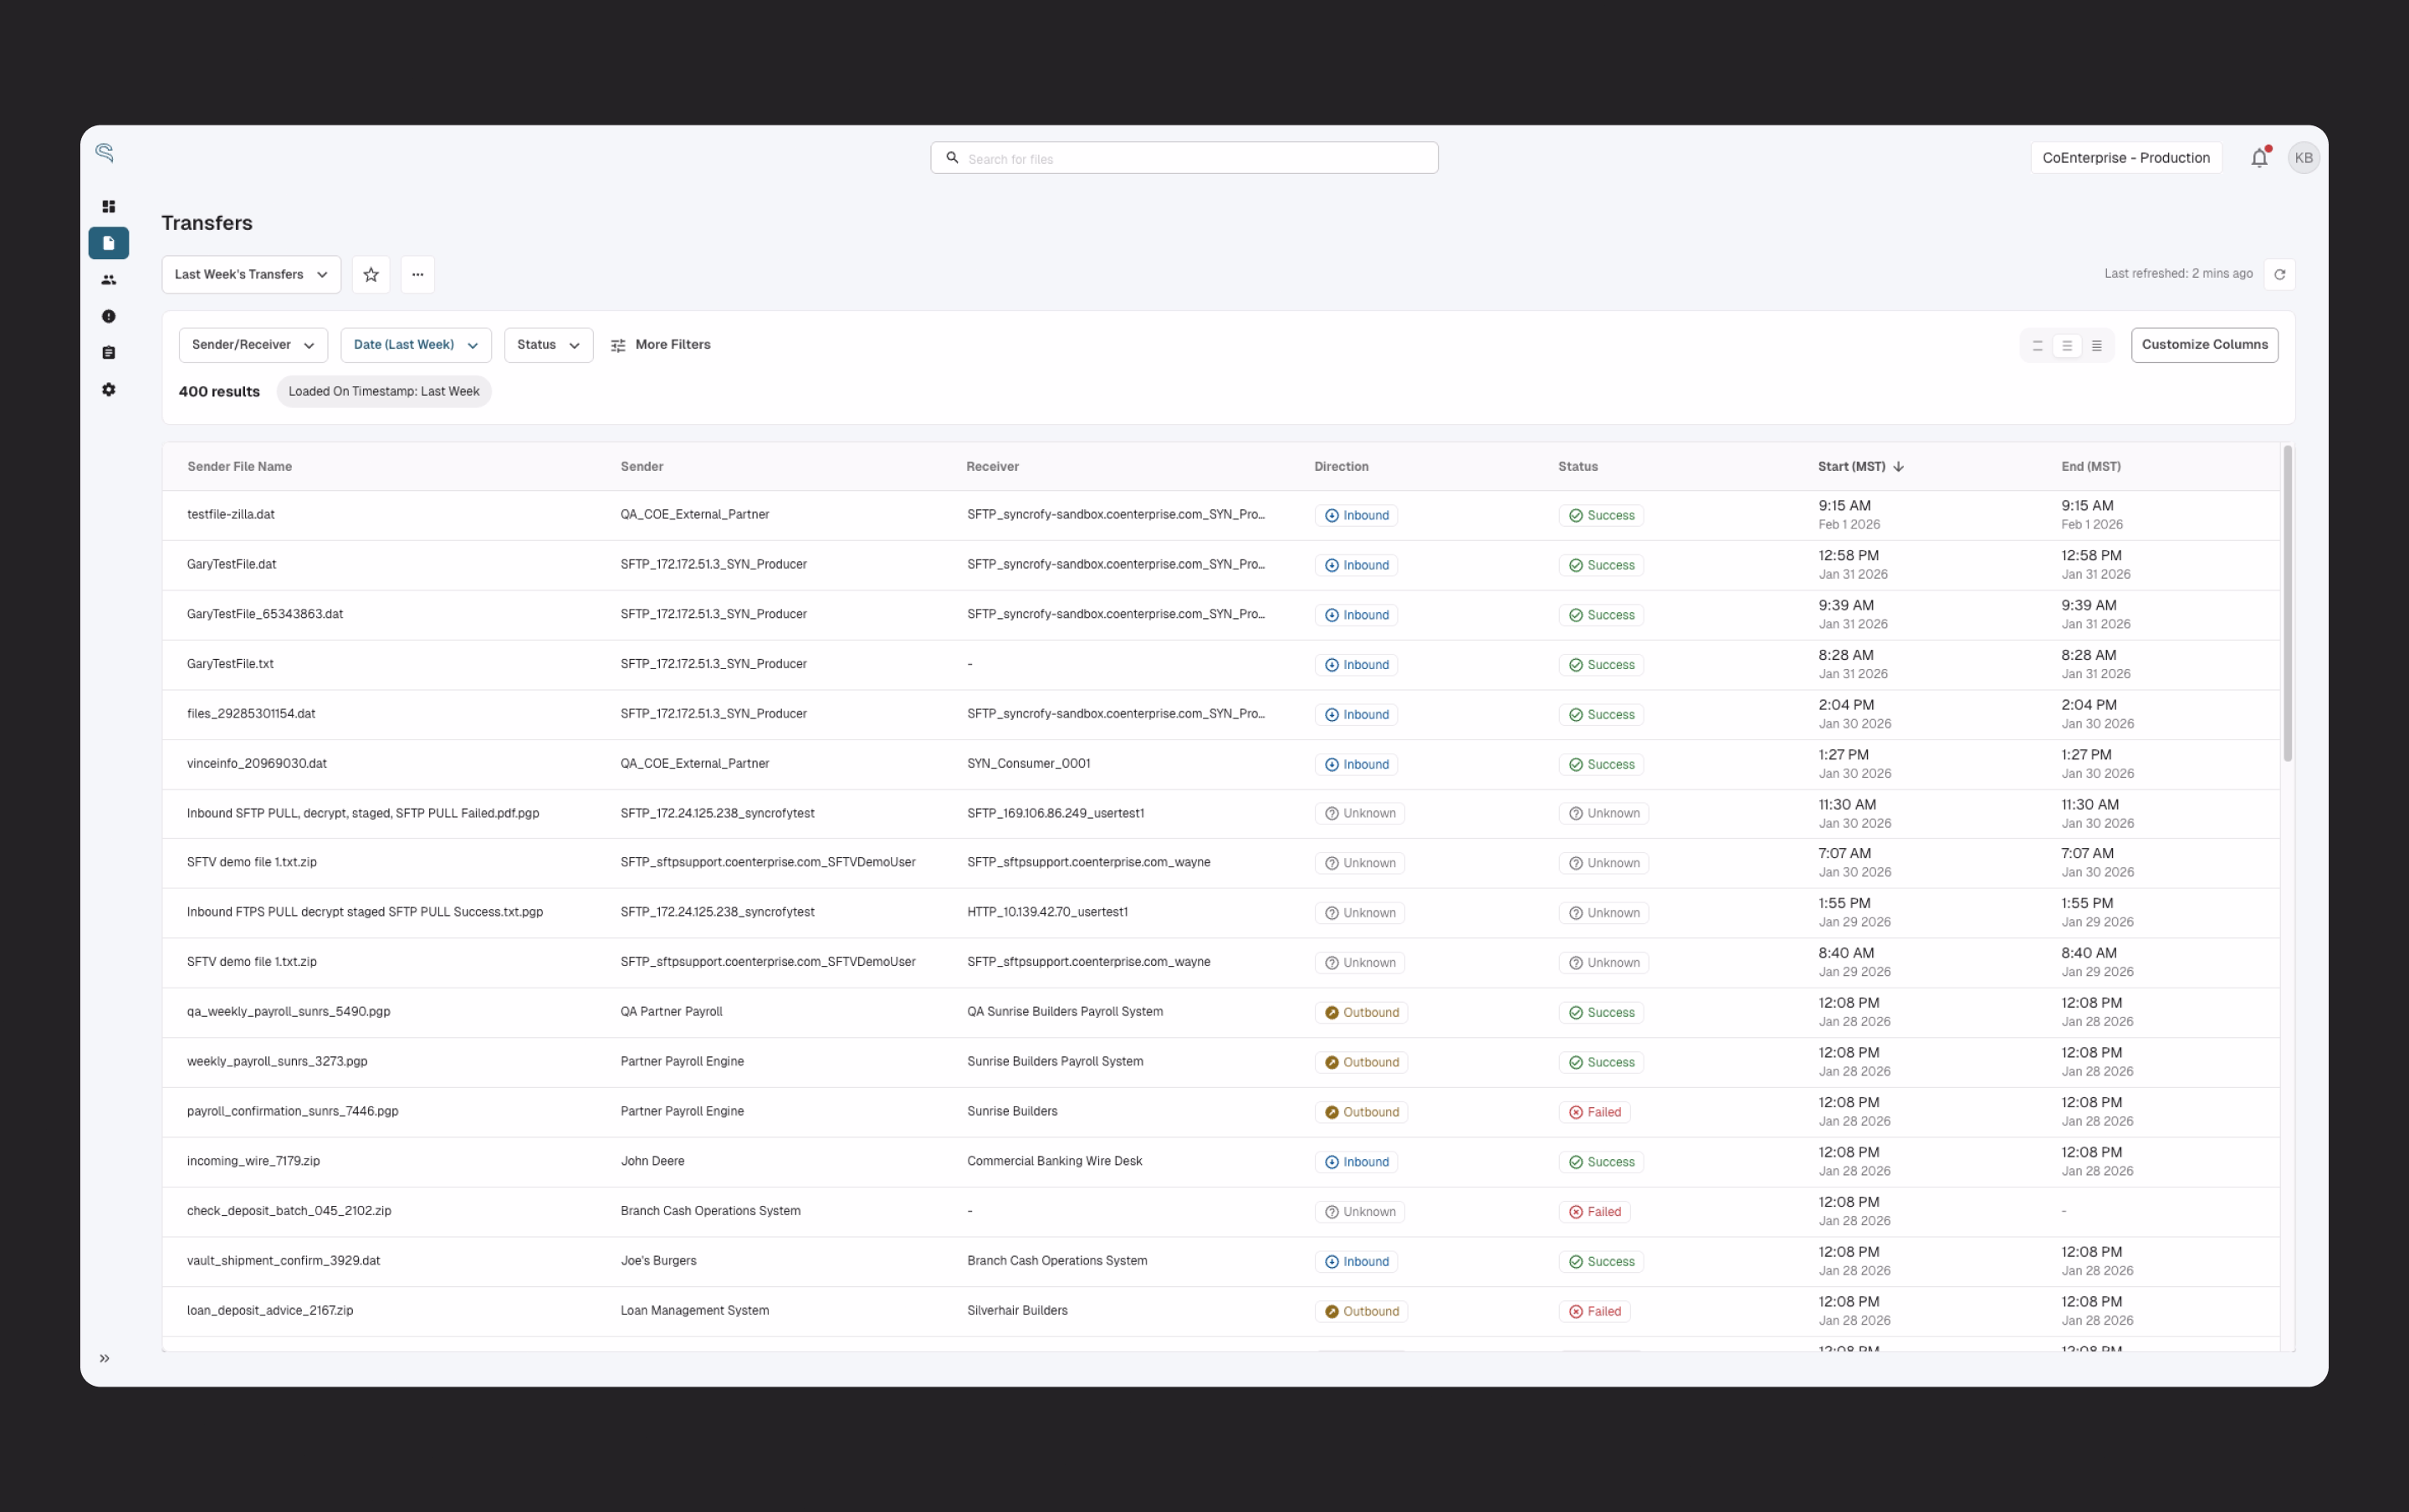Switch to compact row density view

[x=2066, y=345]
